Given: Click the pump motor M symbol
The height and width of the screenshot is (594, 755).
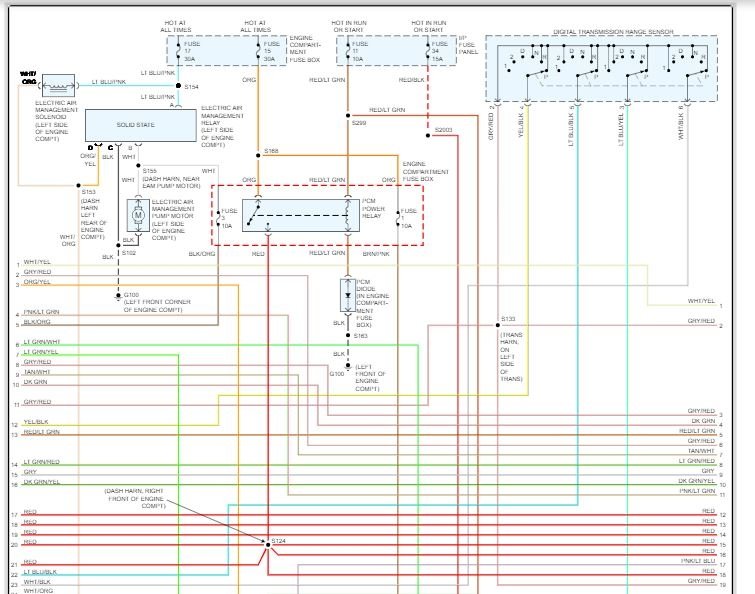Looking at the screenshot, I should [138, 215].
